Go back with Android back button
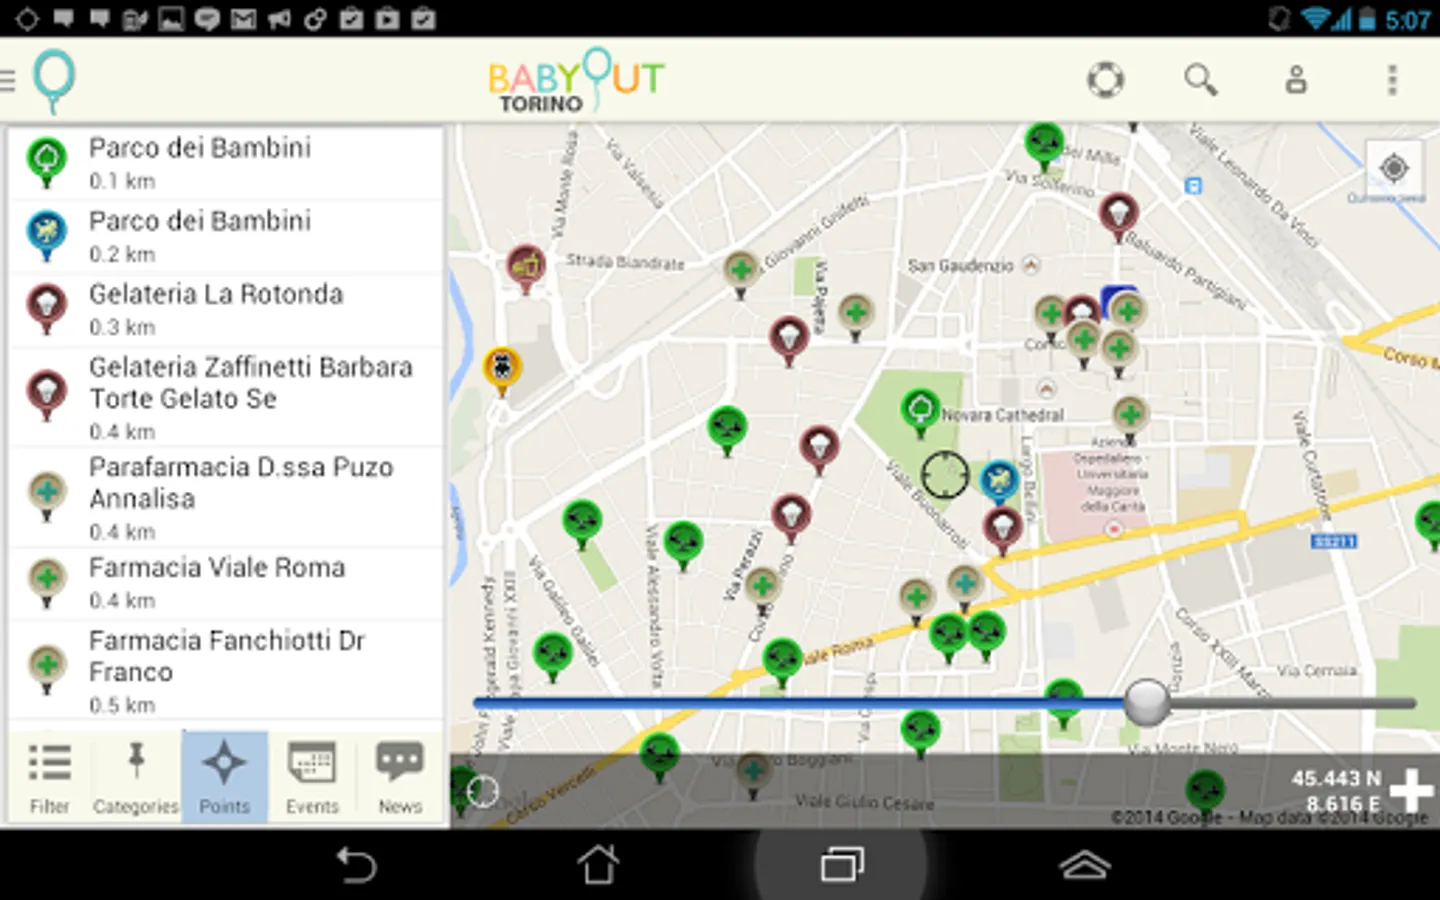The width and height of the screenshot is (1440, 900). 356,865
